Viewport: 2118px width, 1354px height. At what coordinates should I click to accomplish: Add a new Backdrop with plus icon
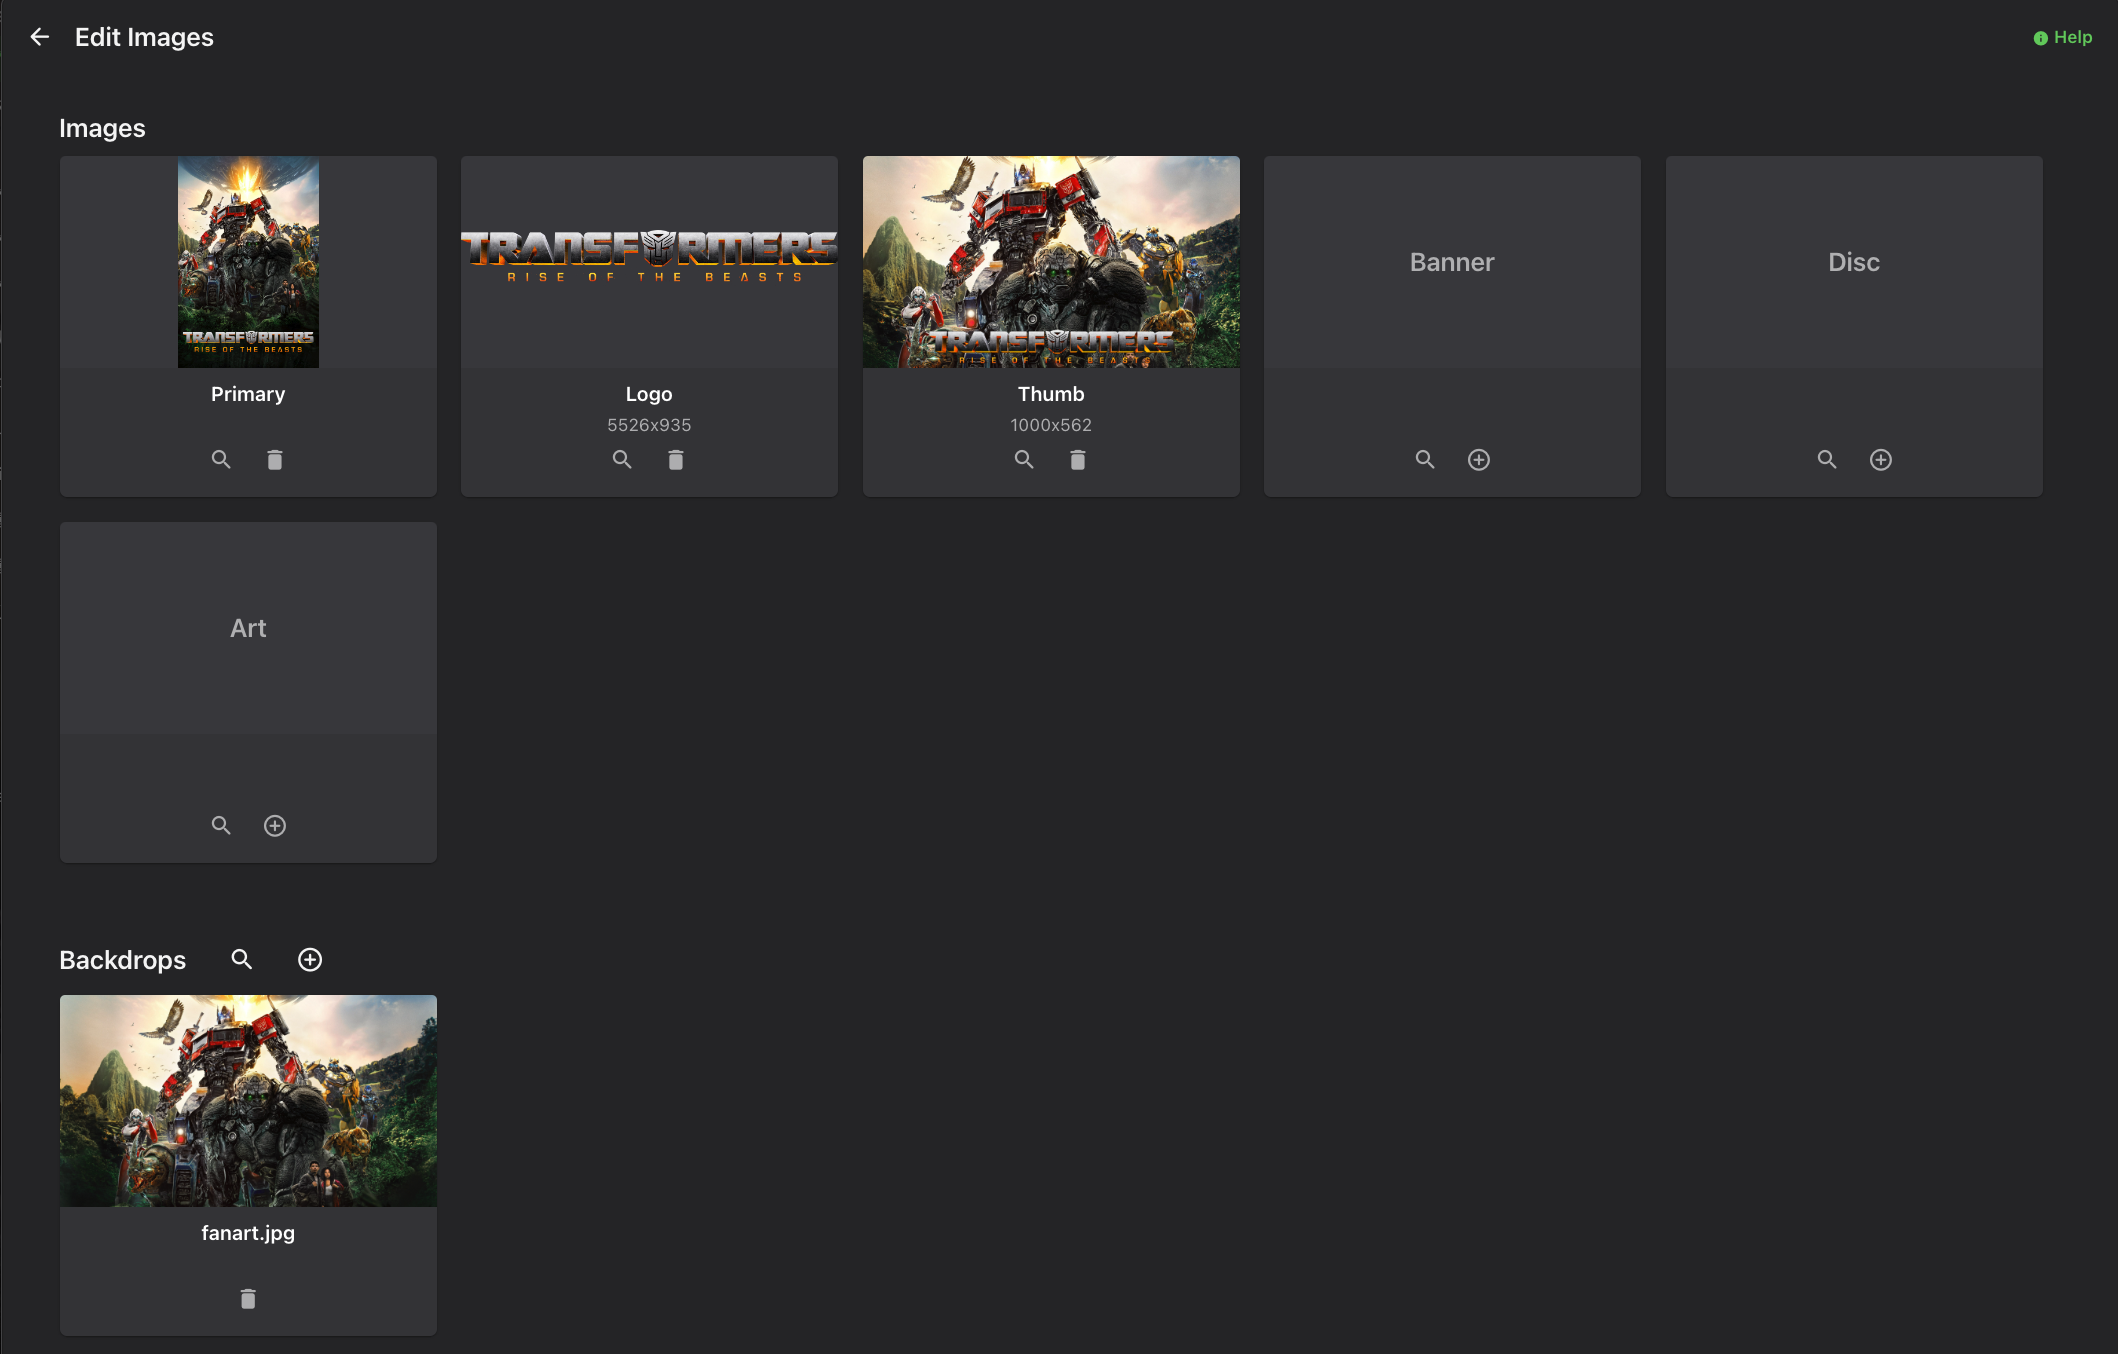pos(310,959)
